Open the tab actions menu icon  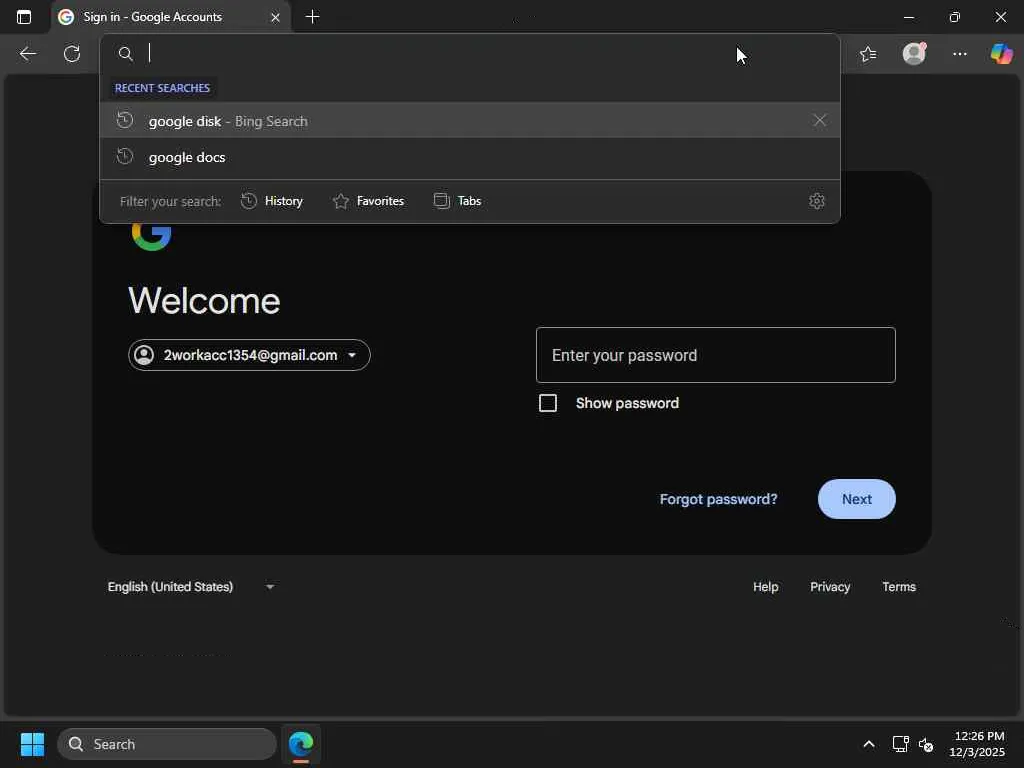[x=24, y=17]
